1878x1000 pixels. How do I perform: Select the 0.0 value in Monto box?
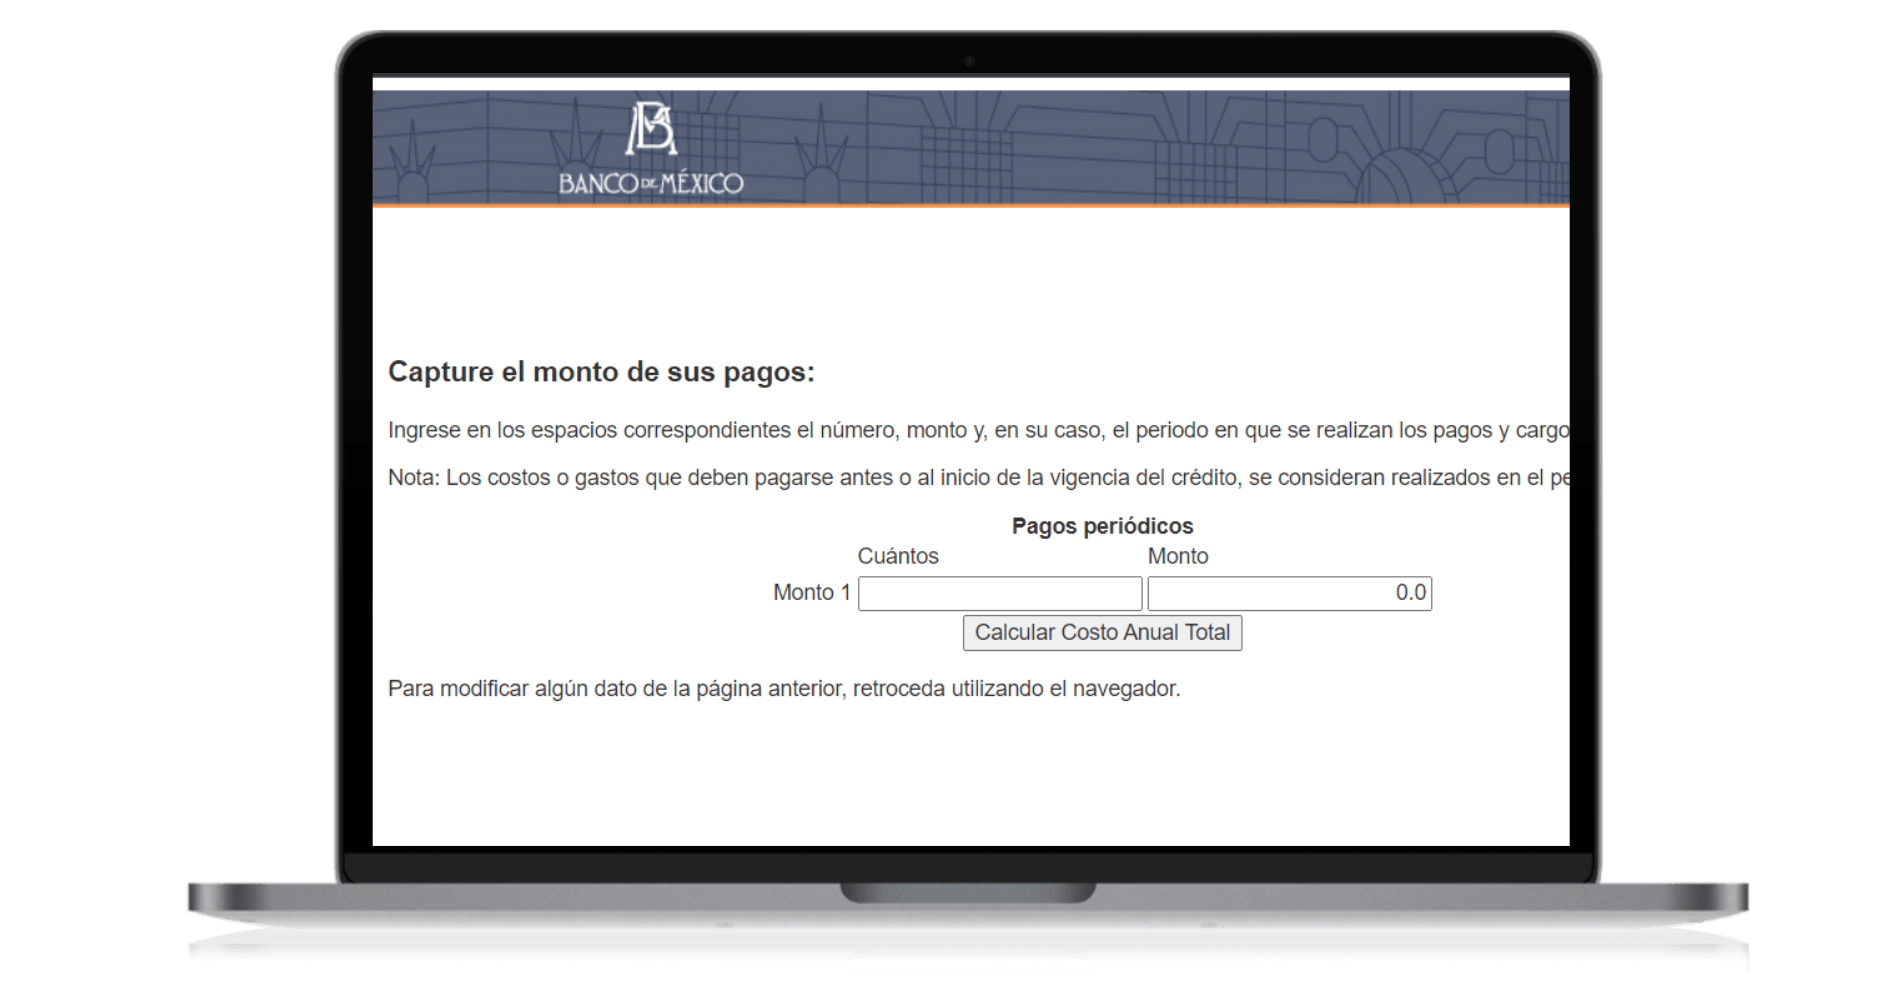1410,593
